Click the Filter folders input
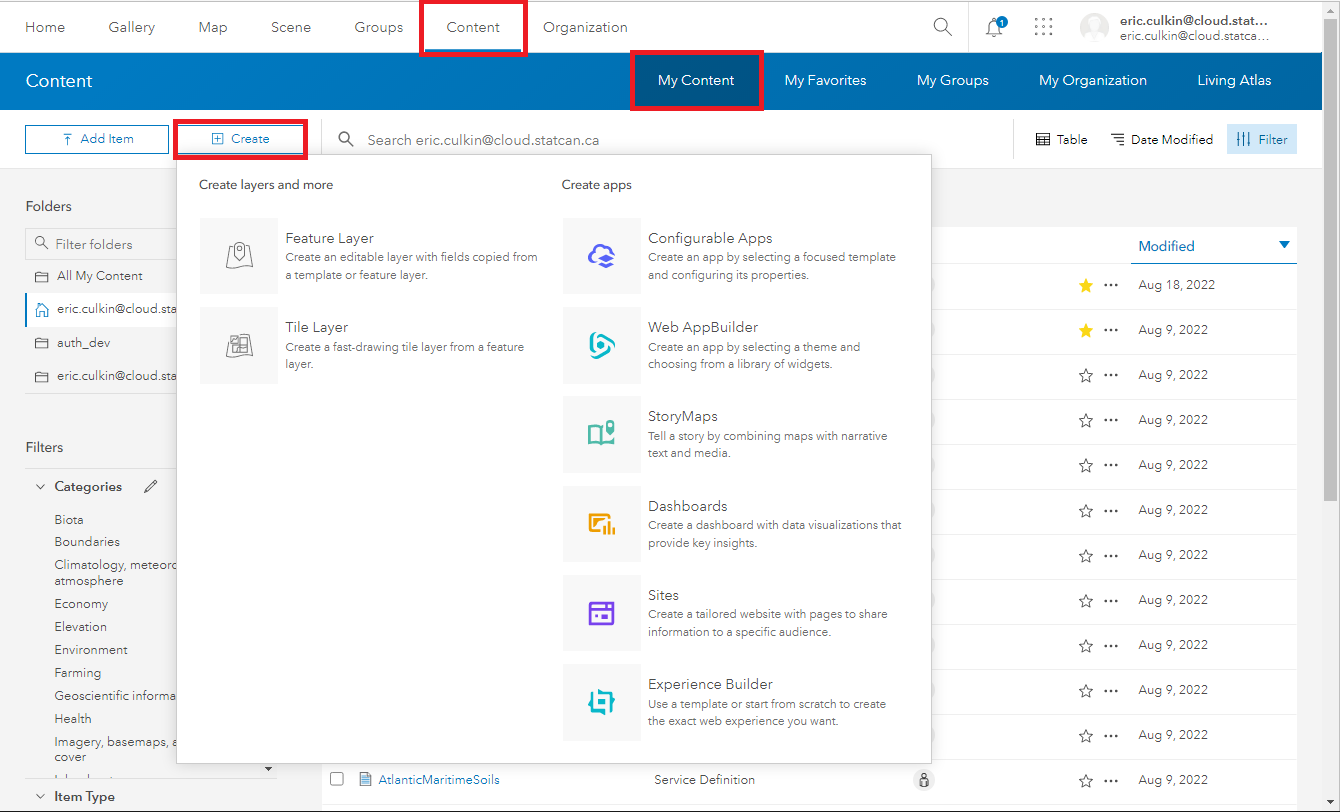This screenshot has height=812, width=1340. 100,243
